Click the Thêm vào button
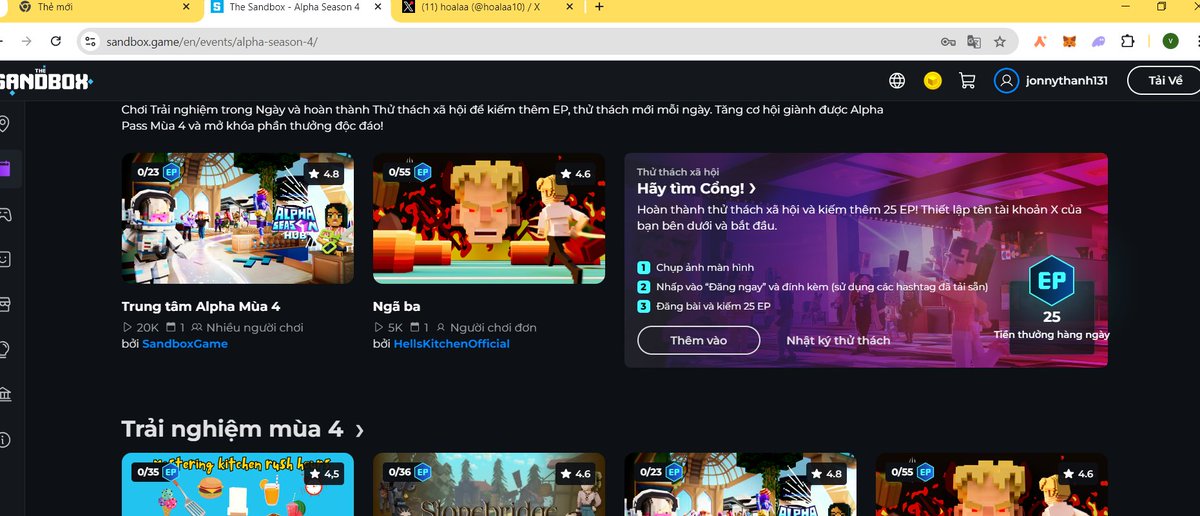The height and width of the screenshot is (516, 1200). click(x=698, y=340)
